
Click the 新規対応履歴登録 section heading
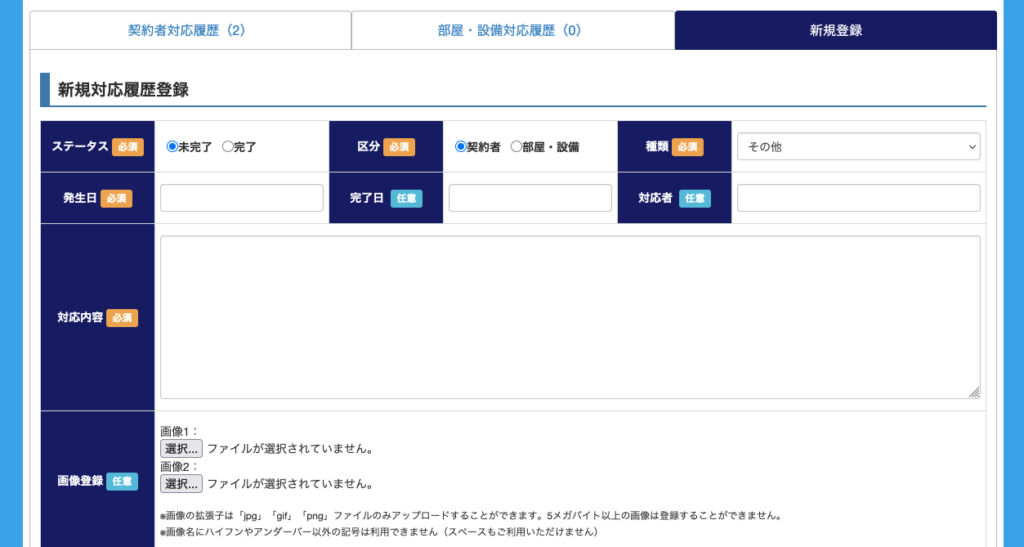[123, 90]
